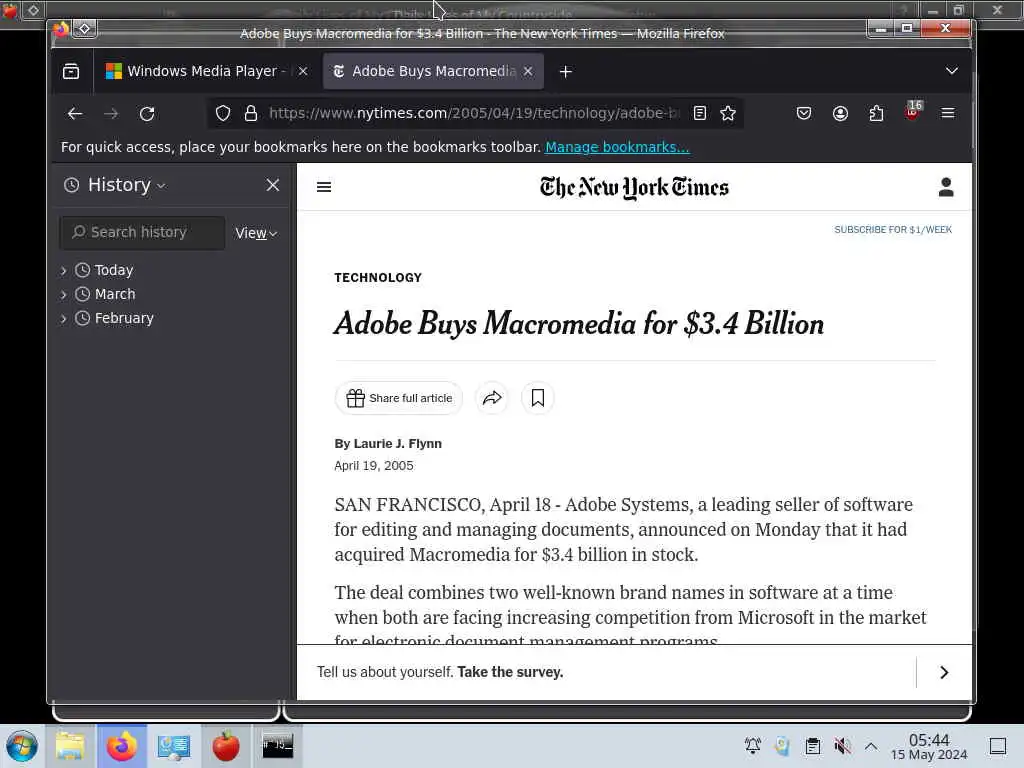Open the Save to Pocket icon
This screenshot has height=768, width=1024.
click(x=804, y=114)
